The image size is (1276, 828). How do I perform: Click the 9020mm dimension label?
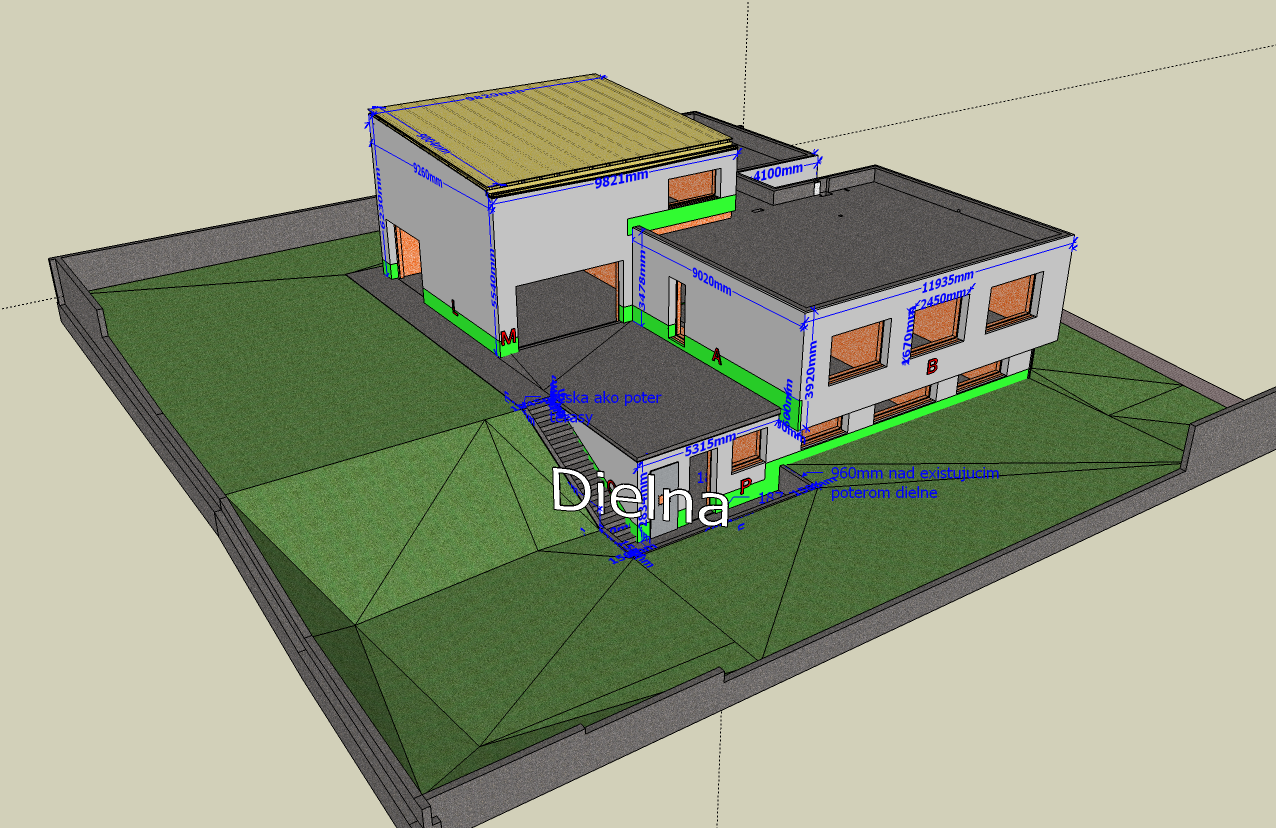pos(711,281)
